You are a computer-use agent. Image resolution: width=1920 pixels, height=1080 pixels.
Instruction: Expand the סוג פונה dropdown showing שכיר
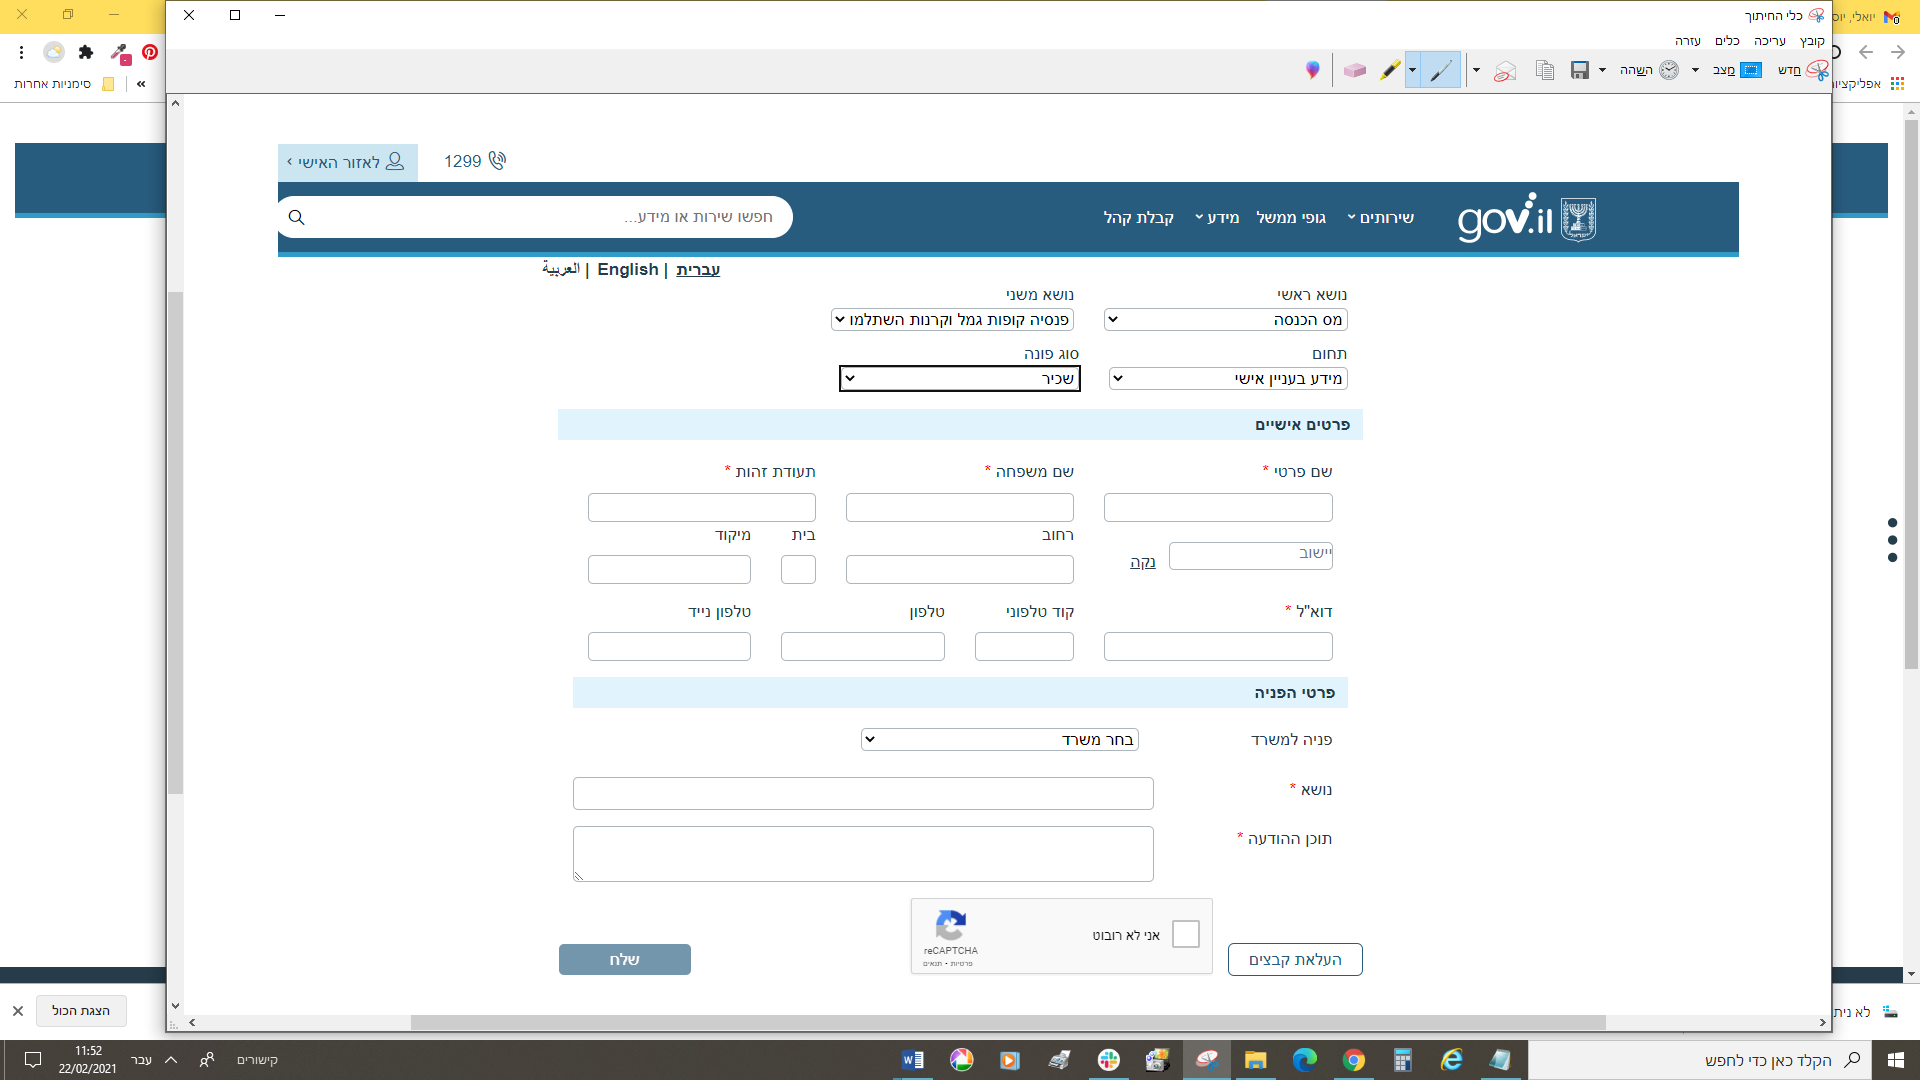pyautogui.click(x=959, y=378)
